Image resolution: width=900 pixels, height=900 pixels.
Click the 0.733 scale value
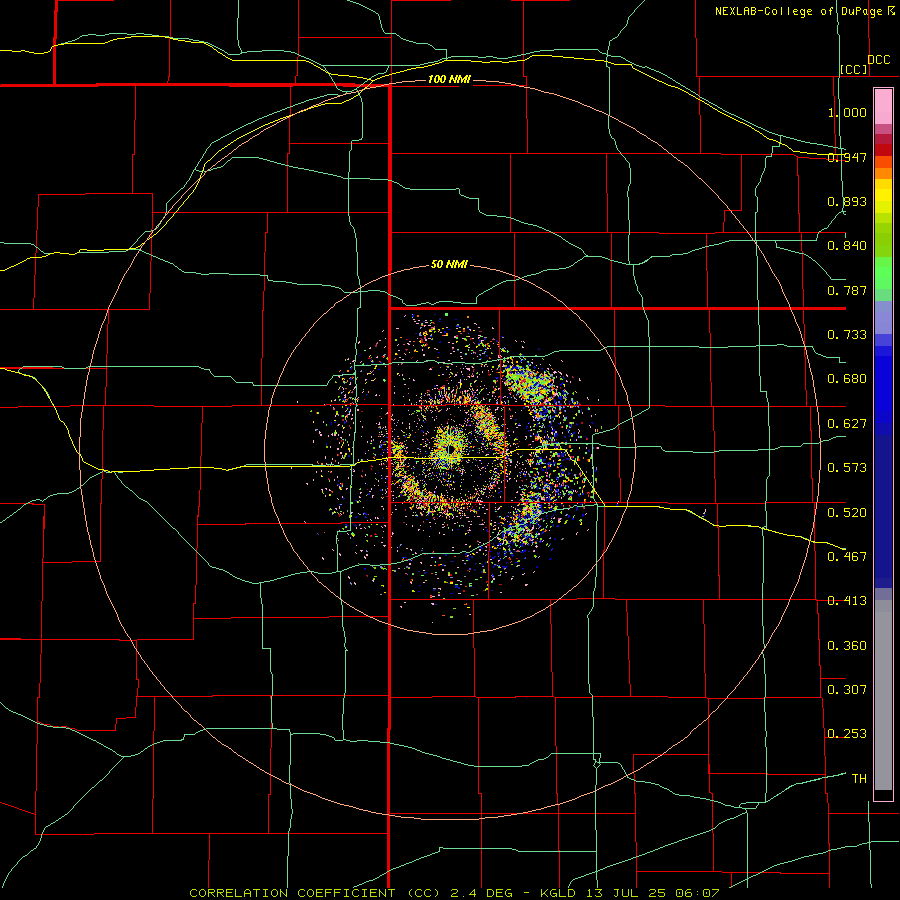[847, 335]
